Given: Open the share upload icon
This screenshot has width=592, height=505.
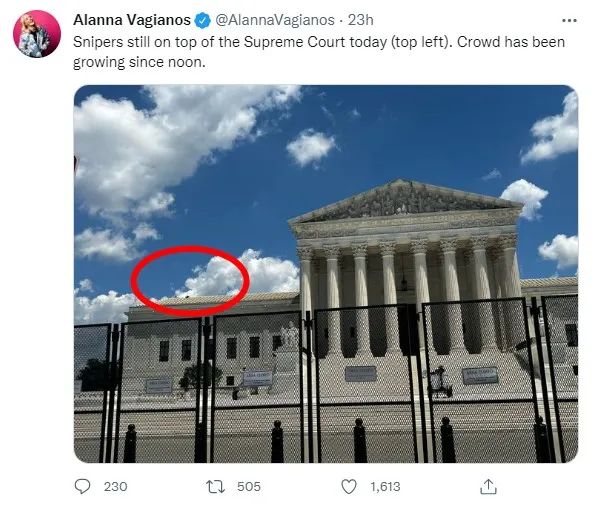Looking at the screenshot, I should (x=488, y=487).
